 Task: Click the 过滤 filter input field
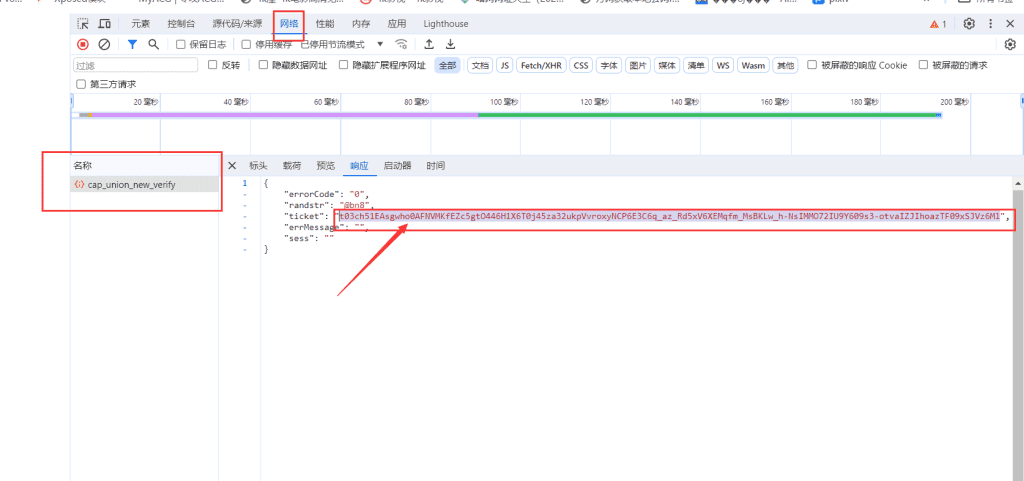pos(135,65)
